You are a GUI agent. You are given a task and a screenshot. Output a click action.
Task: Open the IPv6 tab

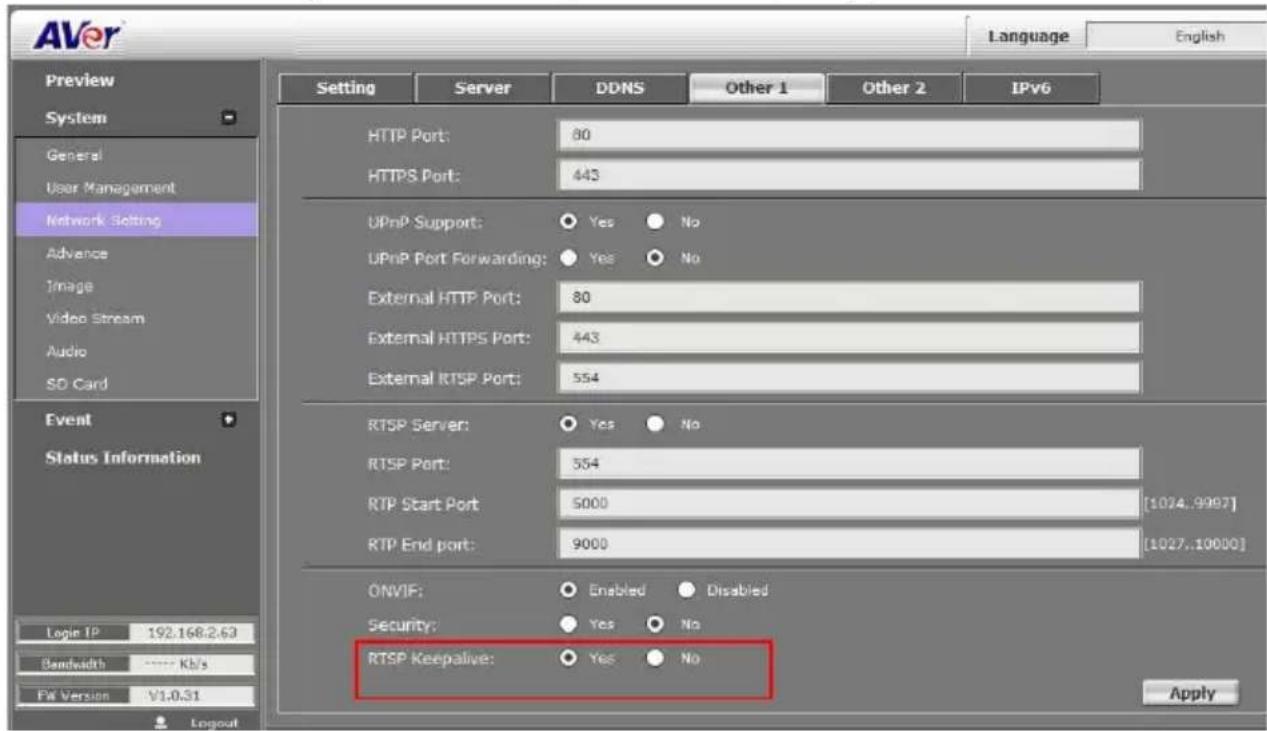1031,88
